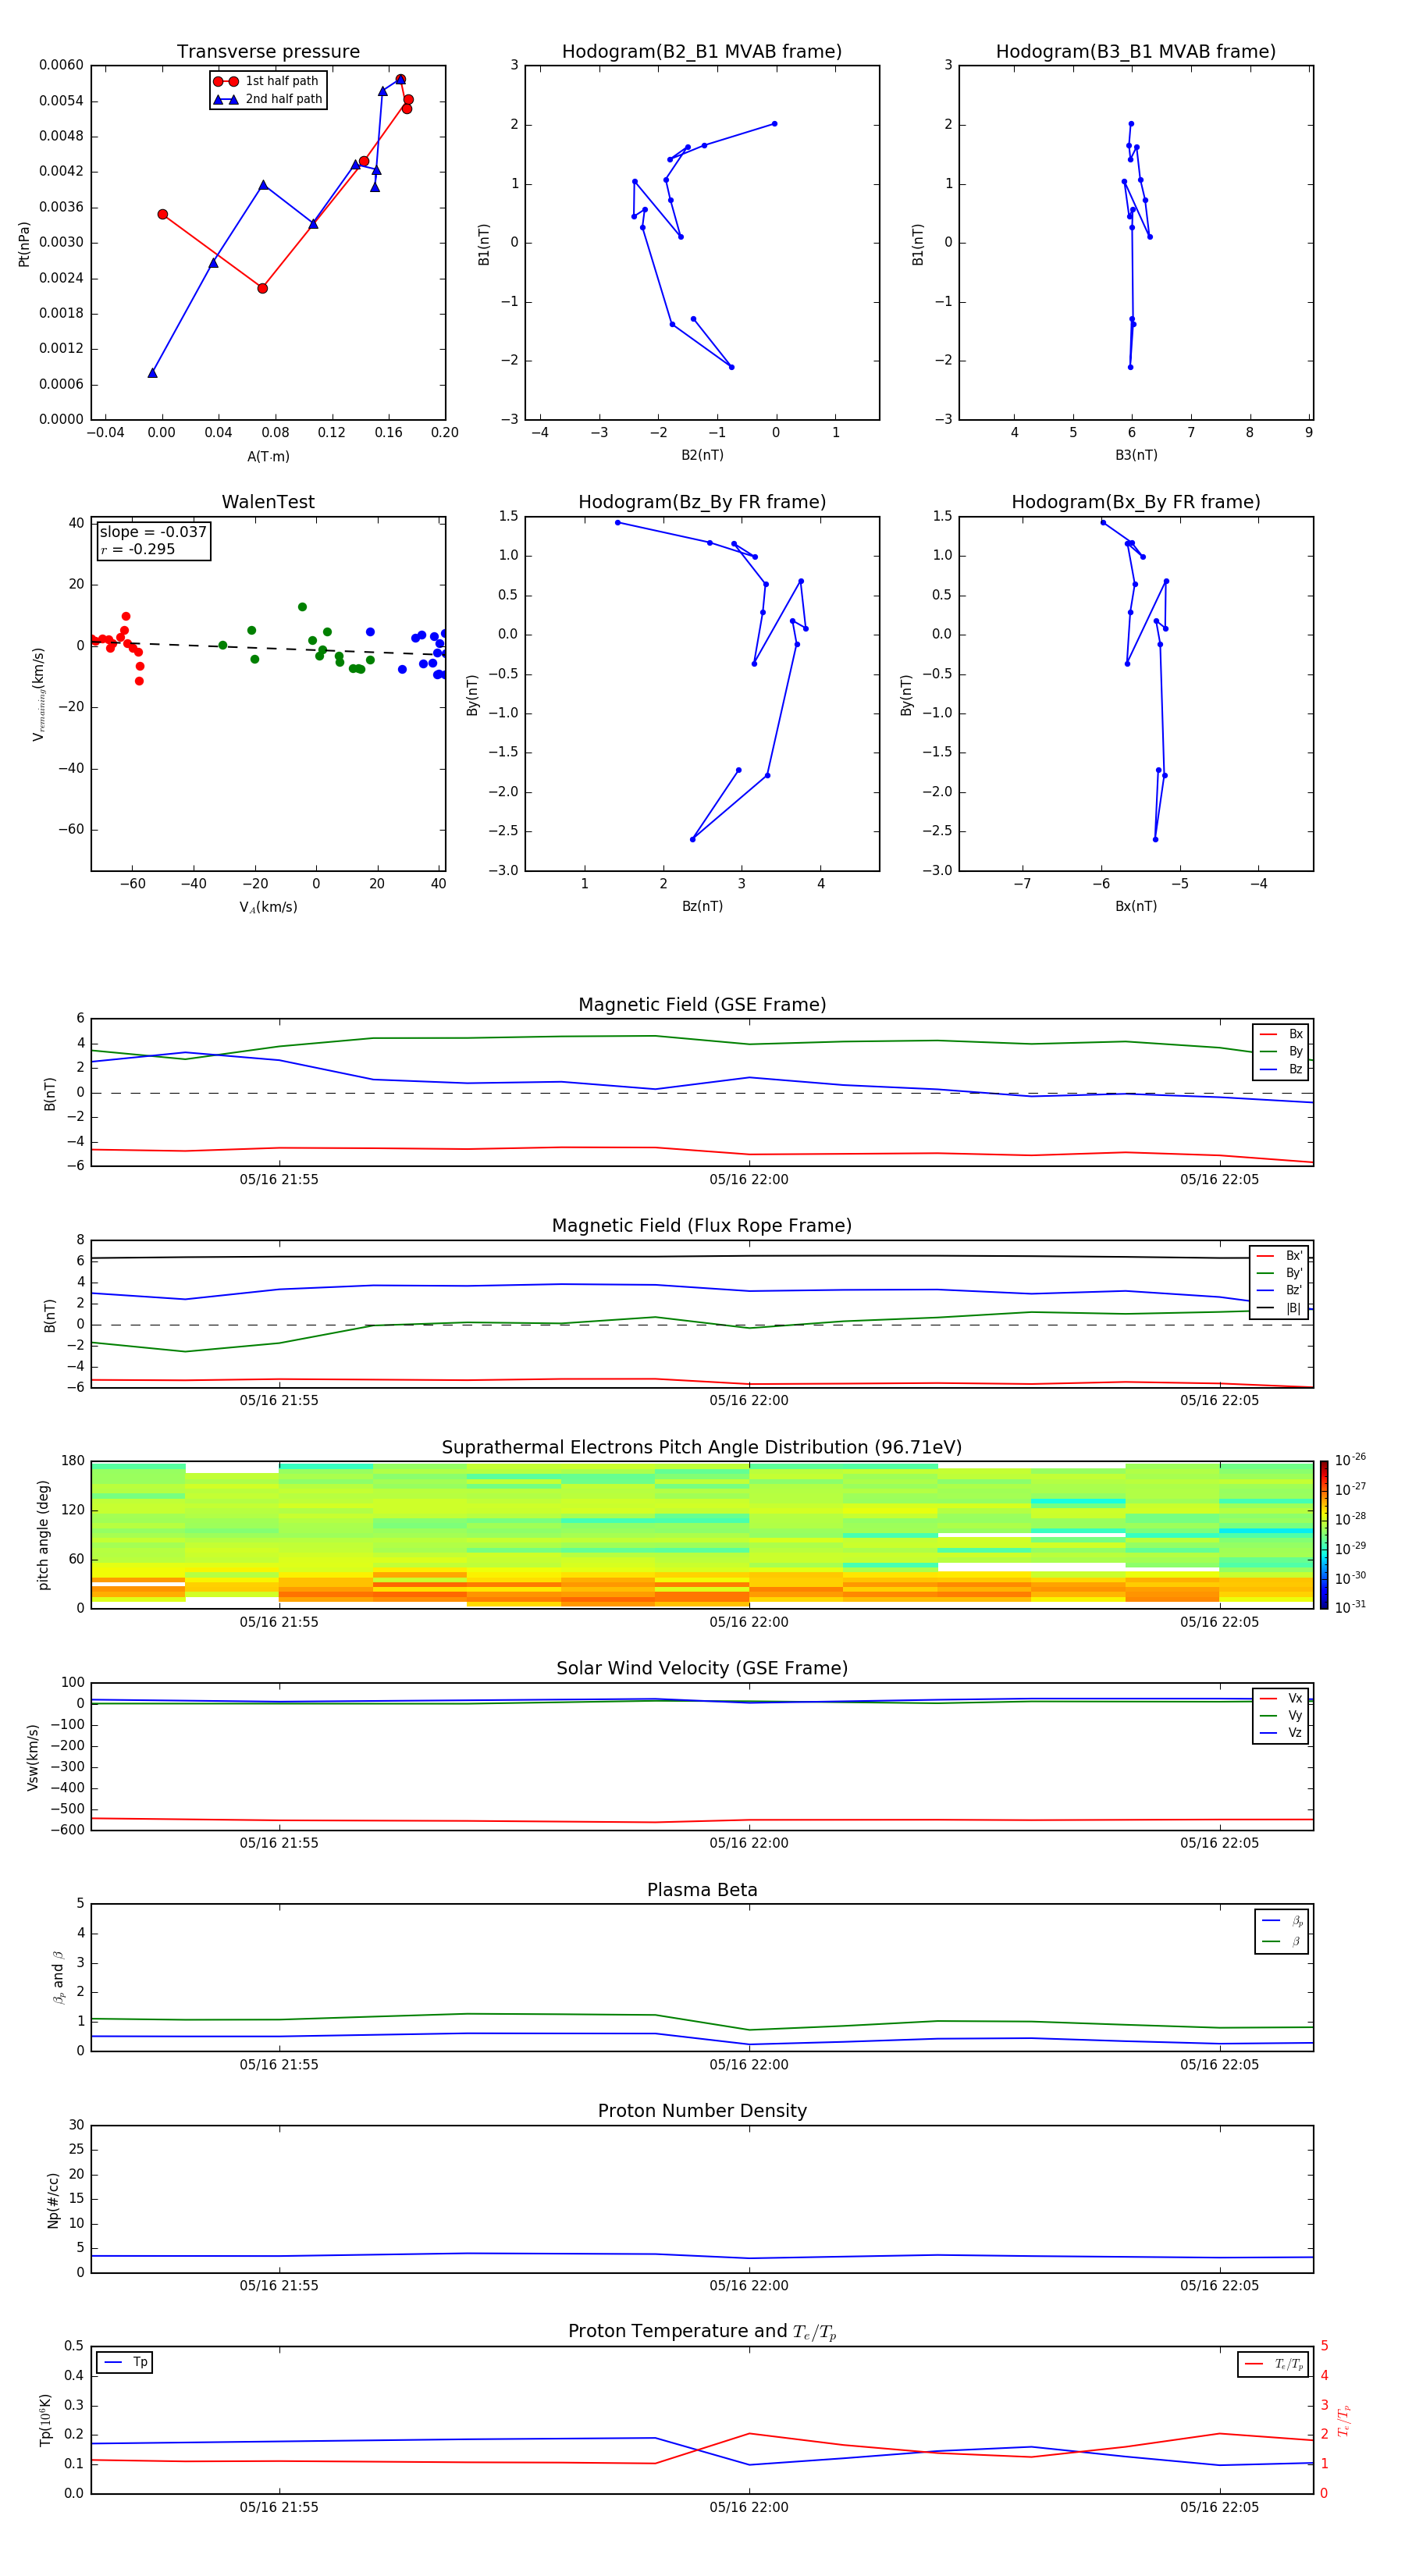This screenshot has height=2576, width=1405.
Task: Click the 'B3(nT)' x-axis label
Action: coord(1136,455)
